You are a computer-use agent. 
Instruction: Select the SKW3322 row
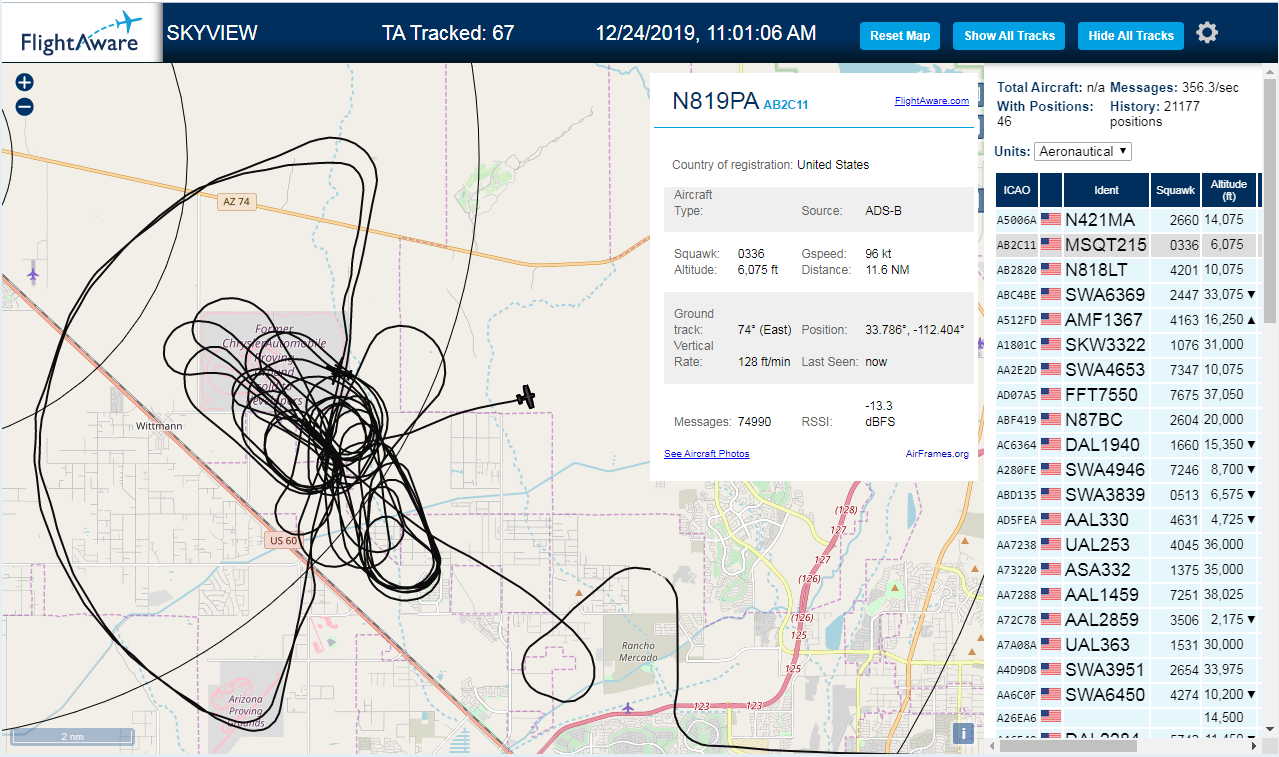pyautogui.click(x=1128, y=344)
